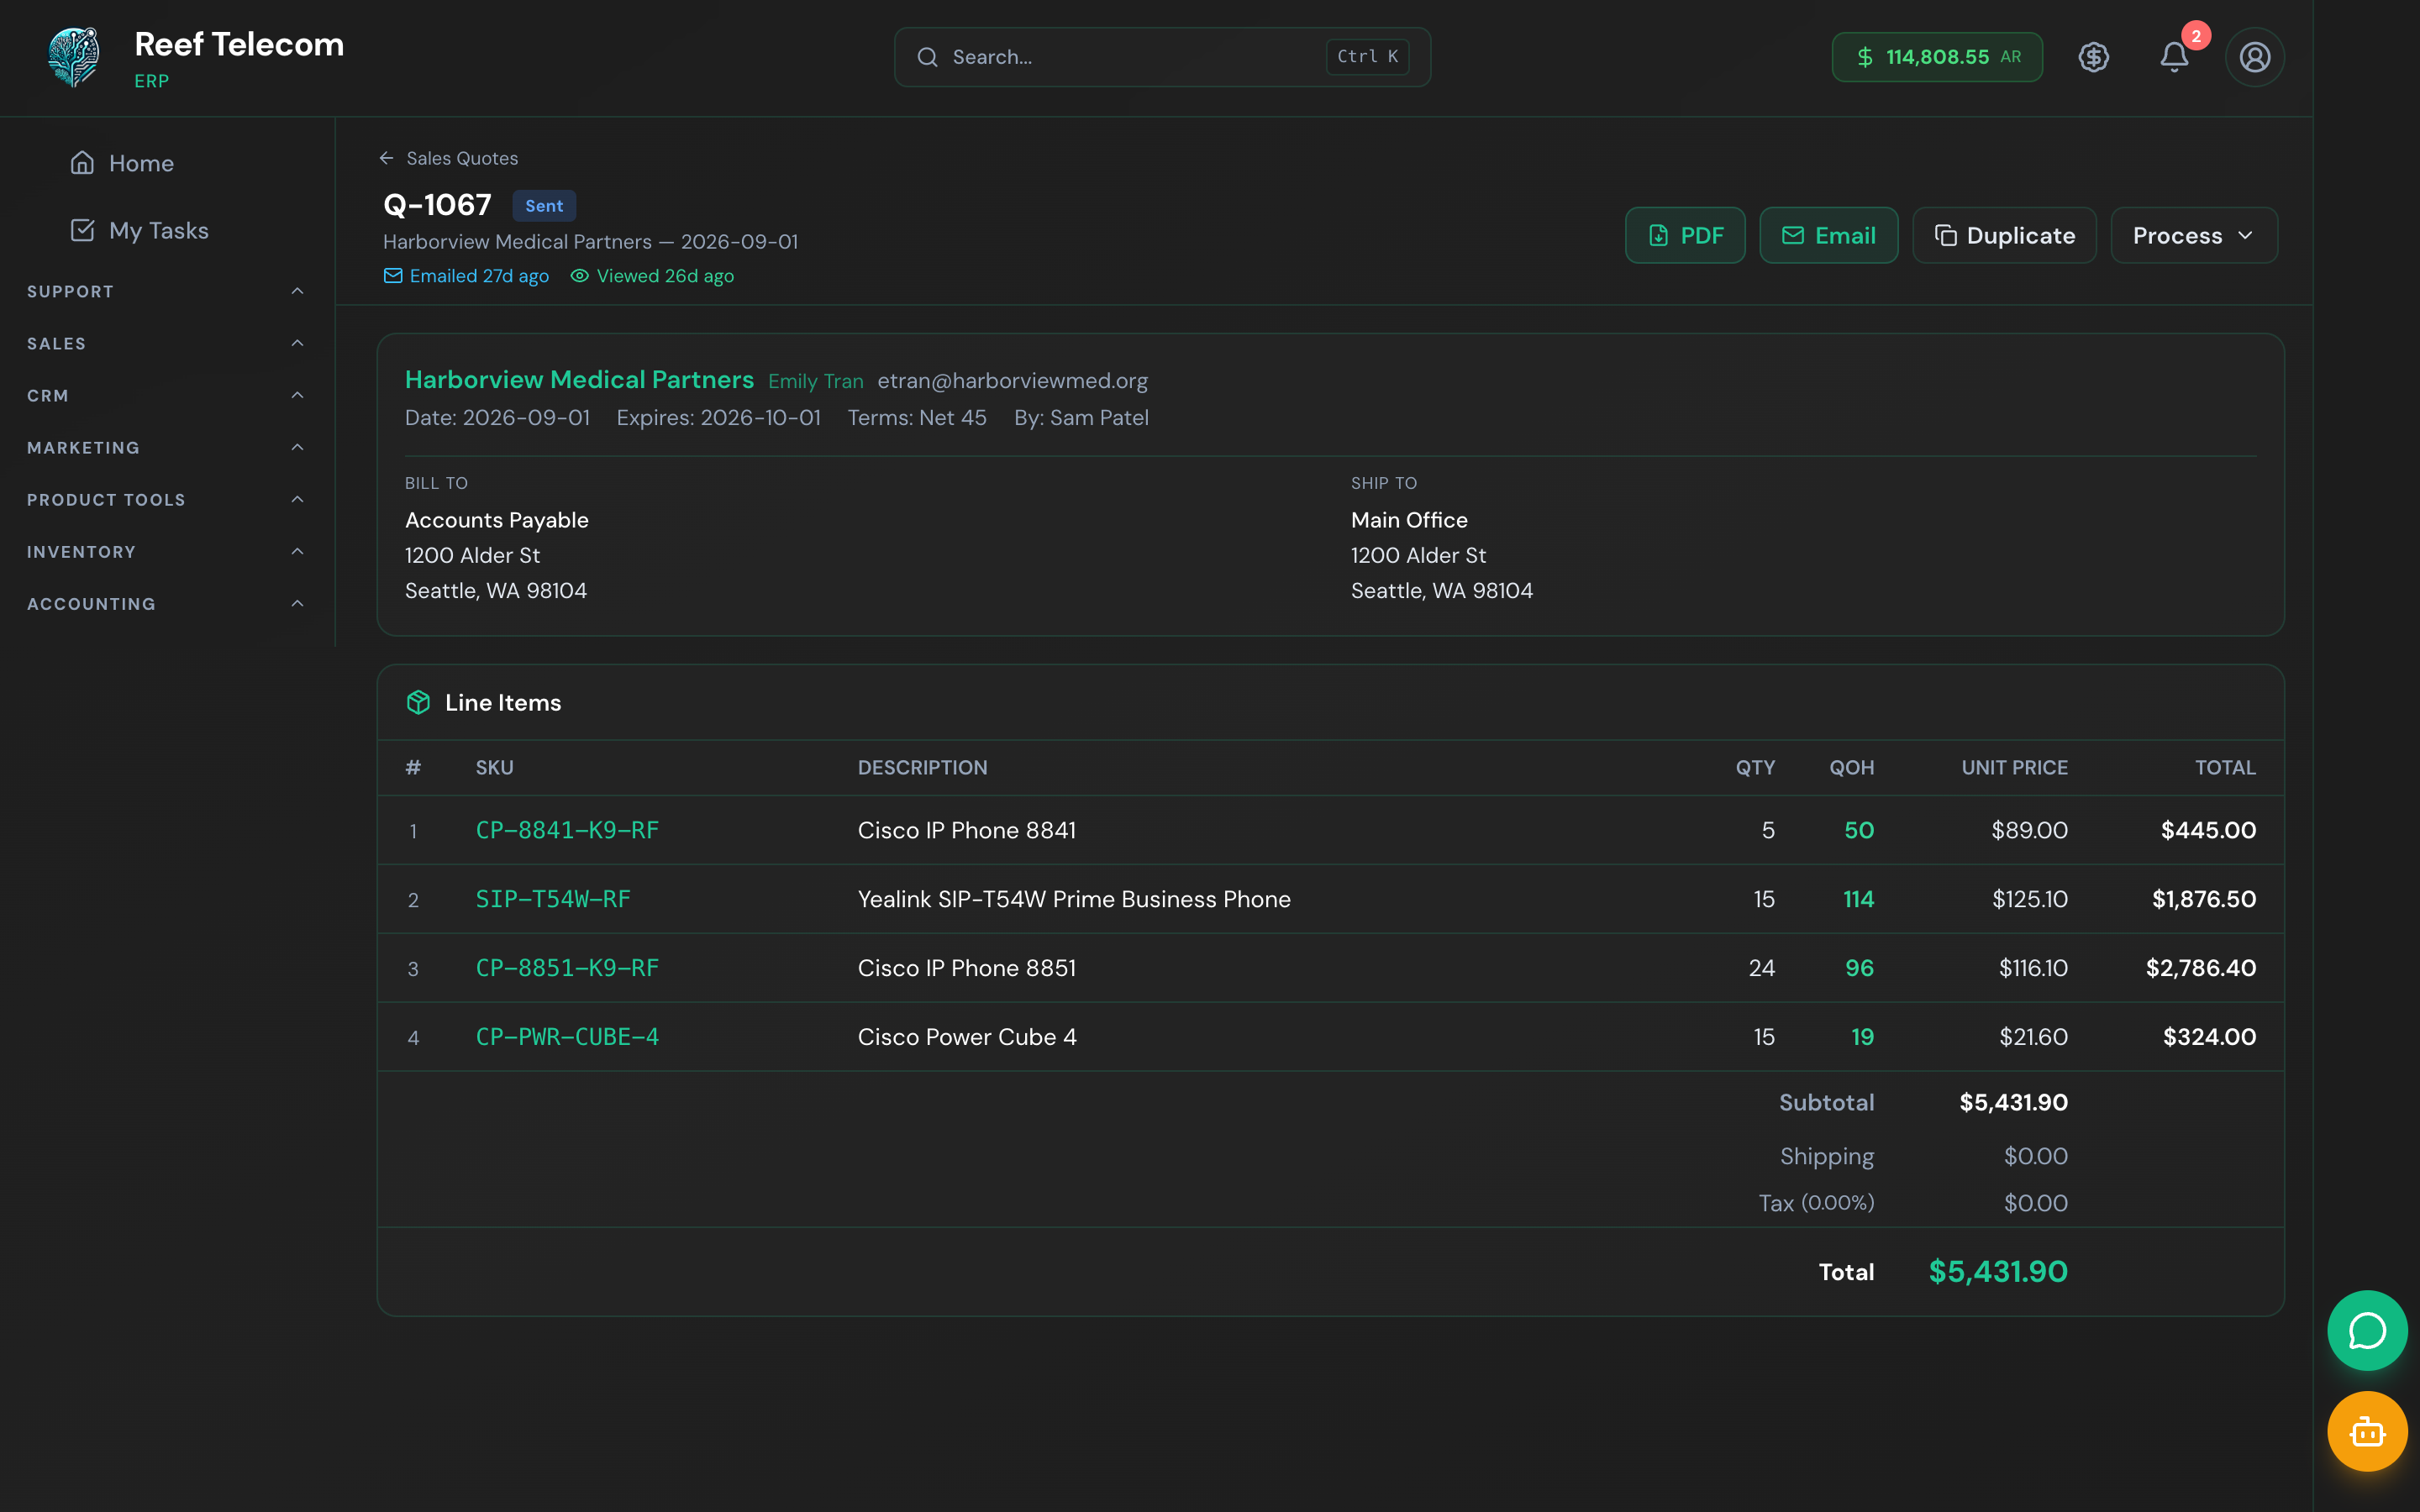
Task: Click email etran@harborviewmed.org
Action: pos(1012,381)
